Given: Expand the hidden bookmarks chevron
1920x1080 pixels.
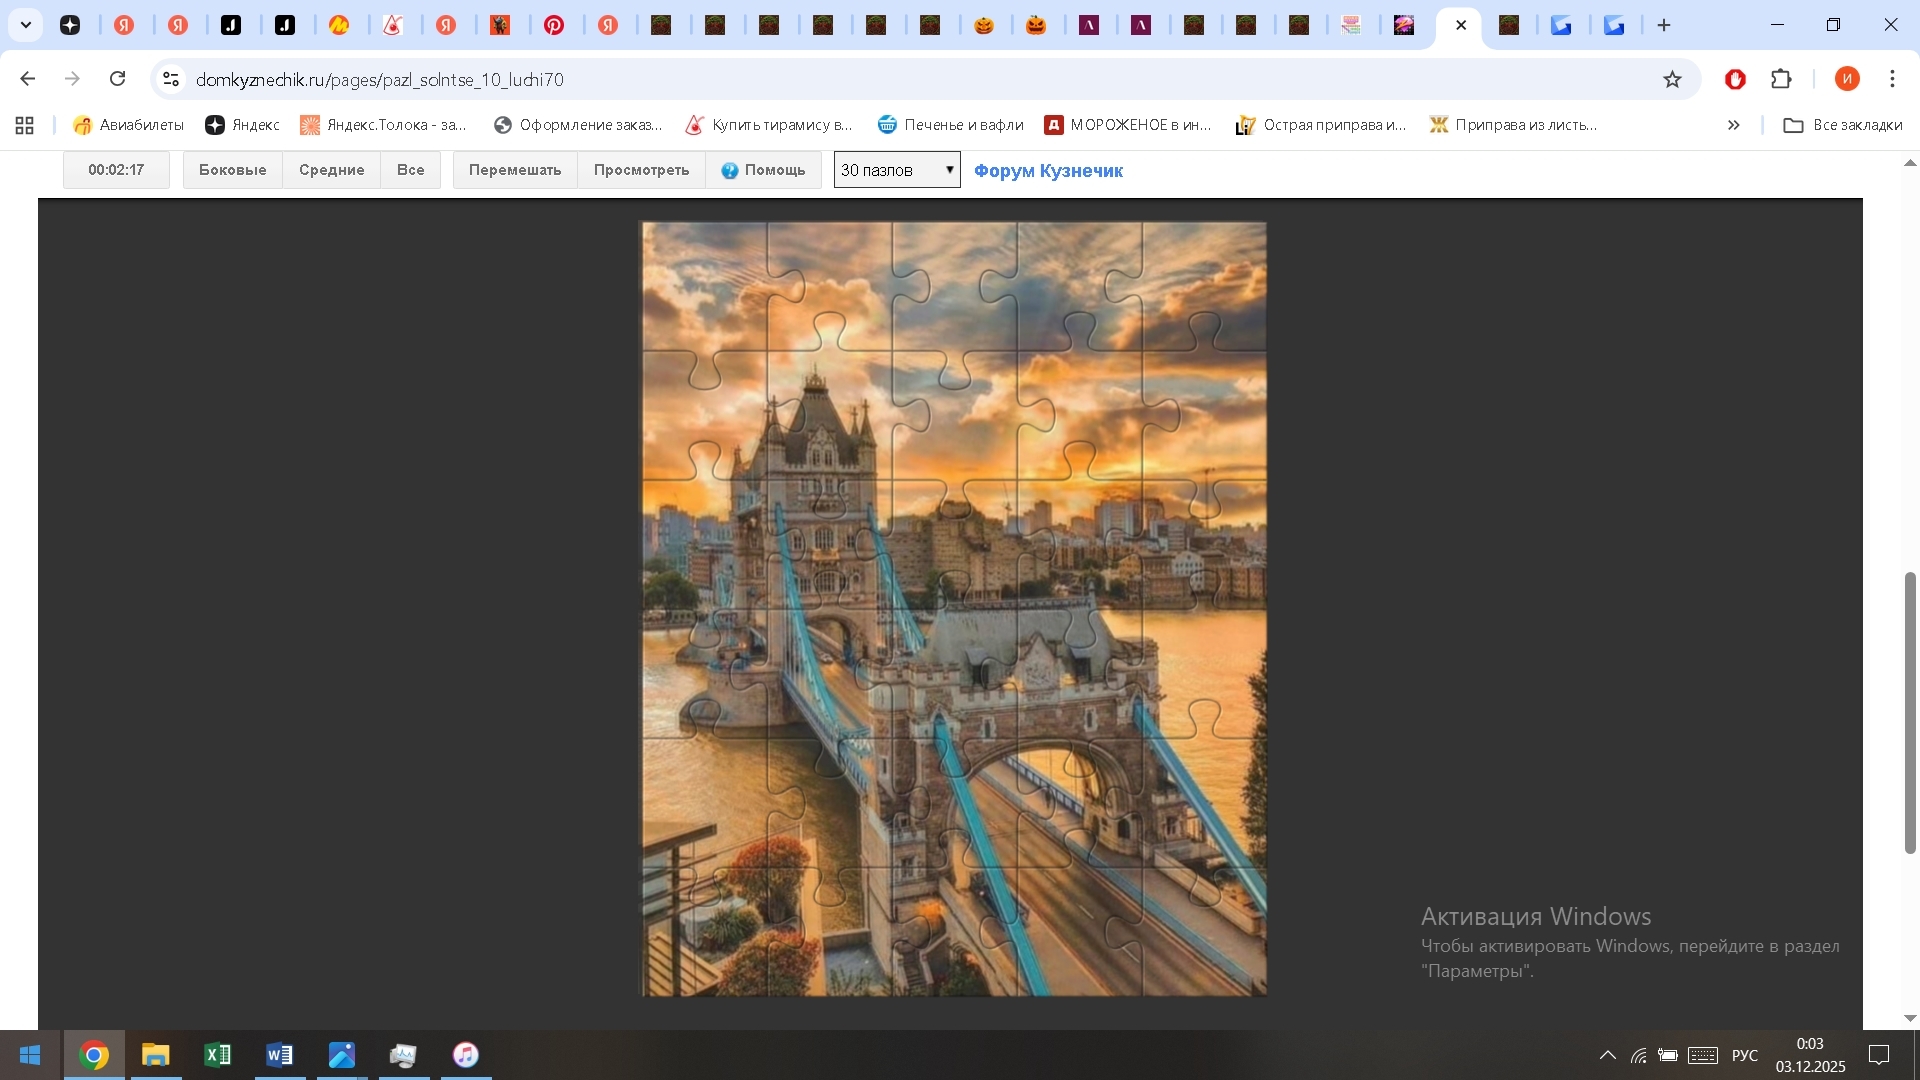Looking at the screenshot, I should coord(1733,125).
